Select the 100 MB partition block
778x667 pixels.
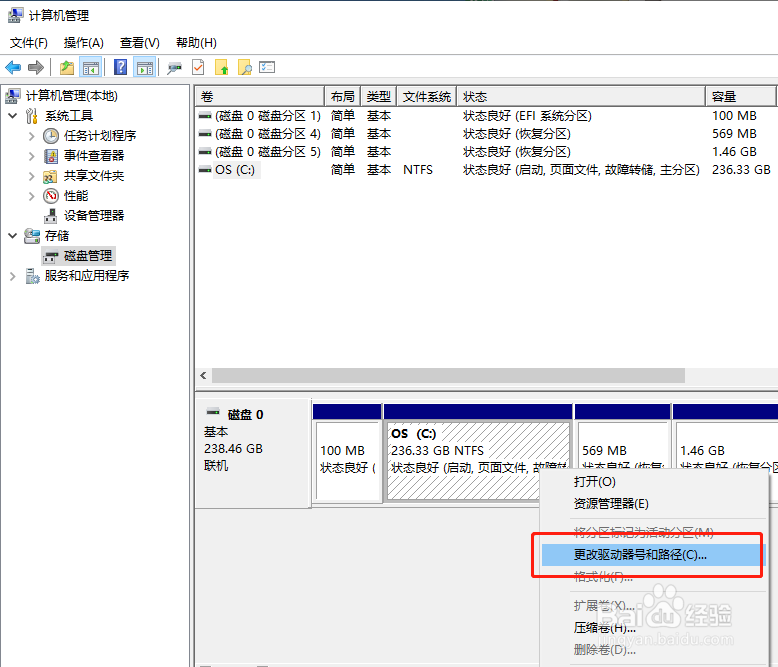[x=347, y=453]
